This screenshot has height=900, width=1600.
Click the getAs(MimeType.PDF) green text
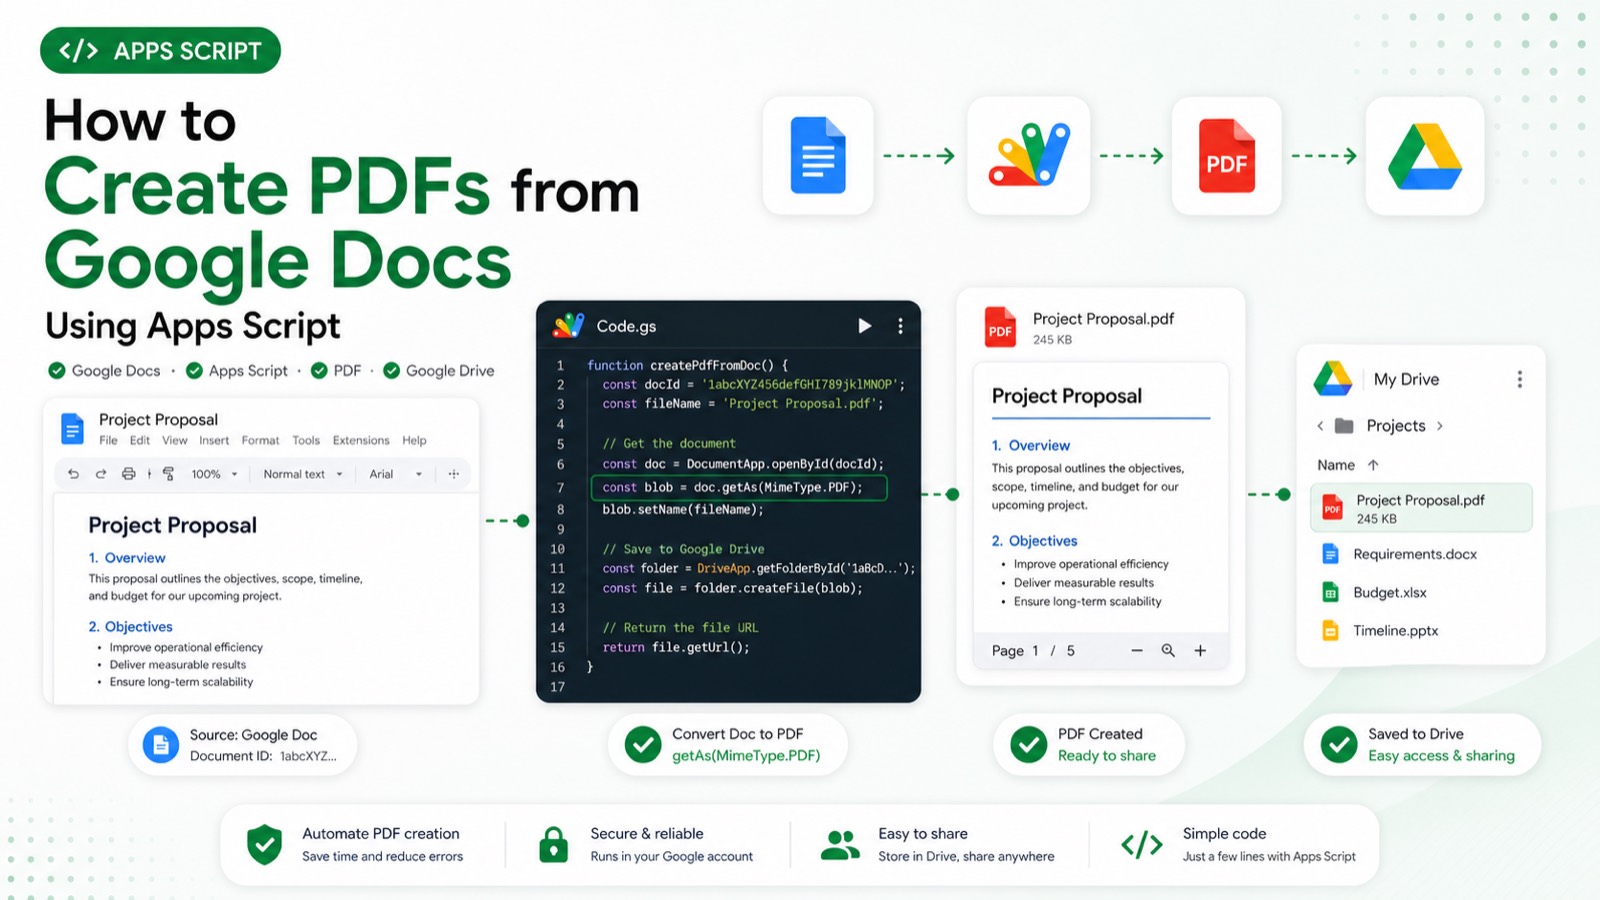(746, 756)
